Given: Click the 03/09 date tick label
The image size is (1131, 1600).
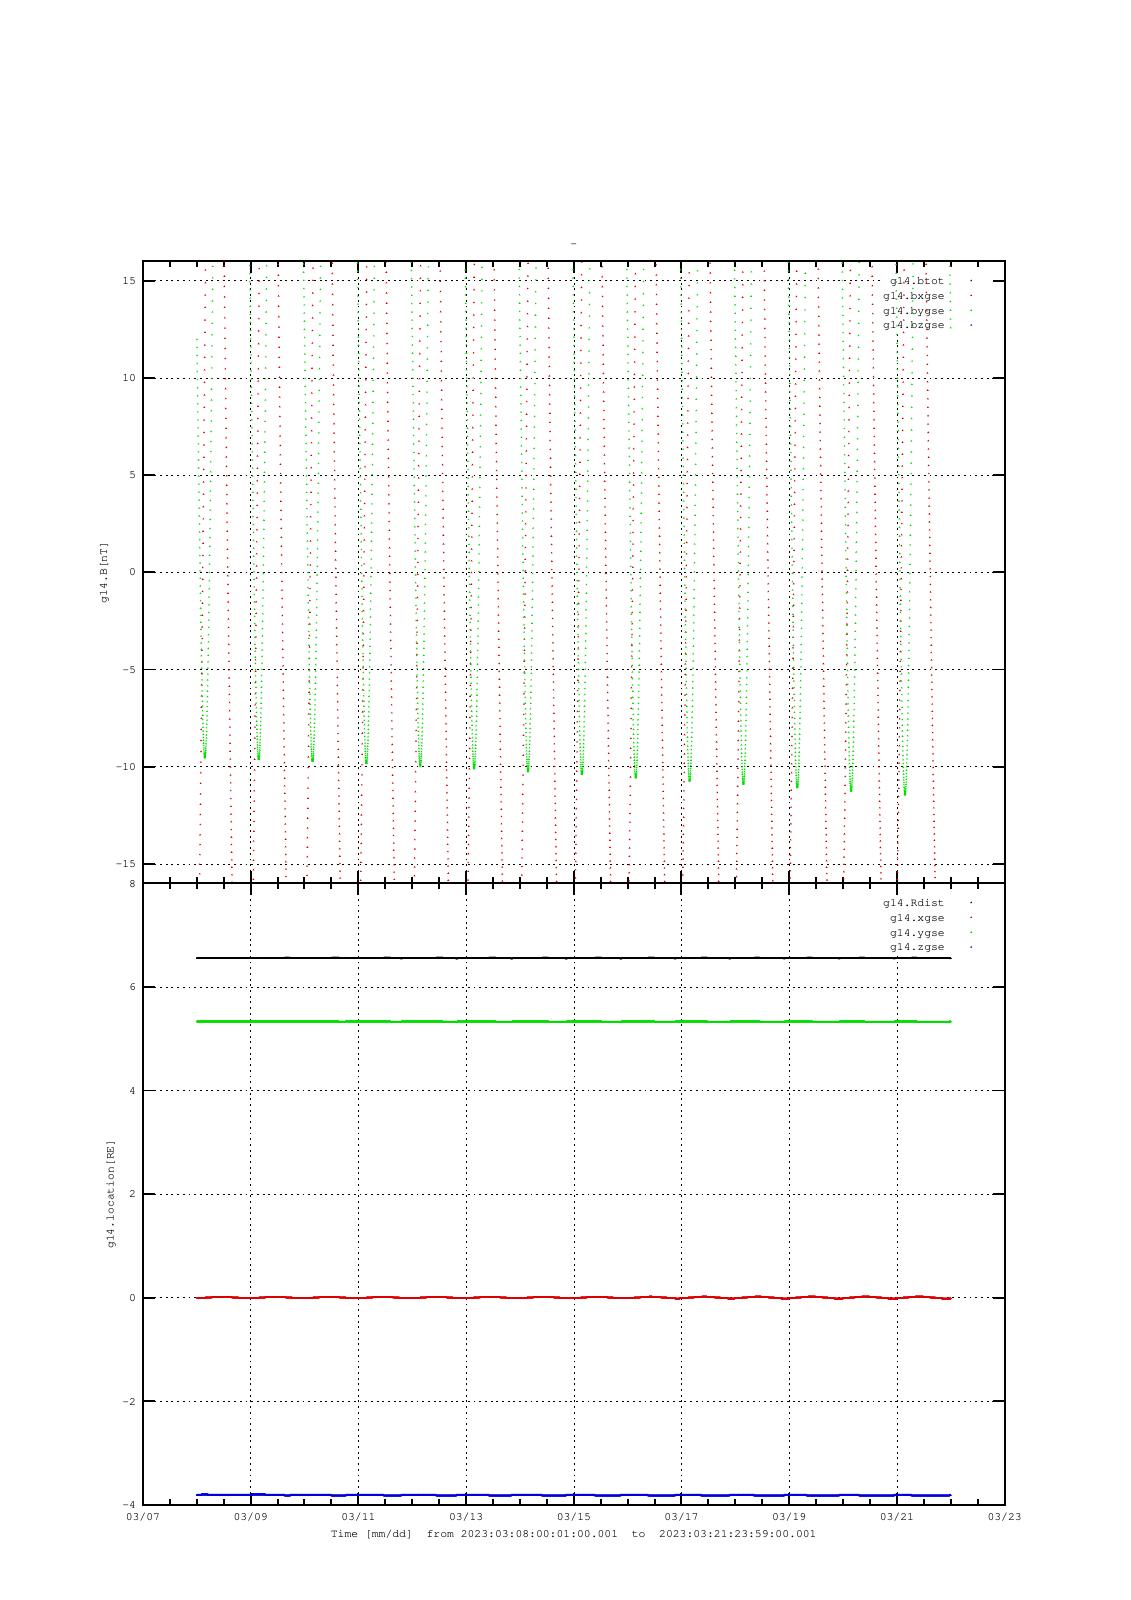Looking at the screenshot, I should pyautogui.click(x=251, y=1517).
